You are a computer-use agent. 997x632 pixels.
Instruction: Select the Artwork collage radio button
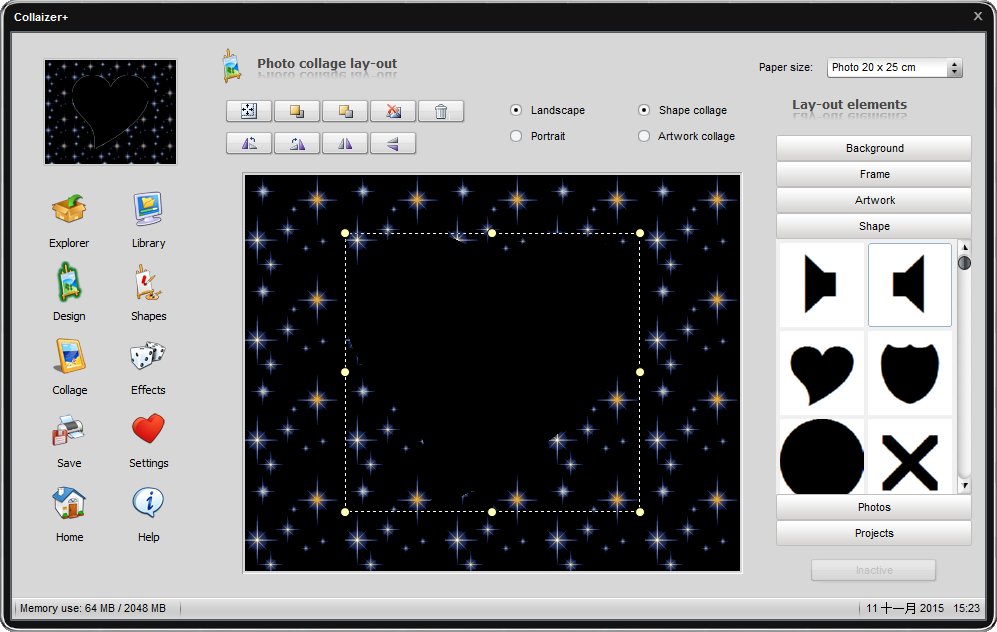[644, 136]
